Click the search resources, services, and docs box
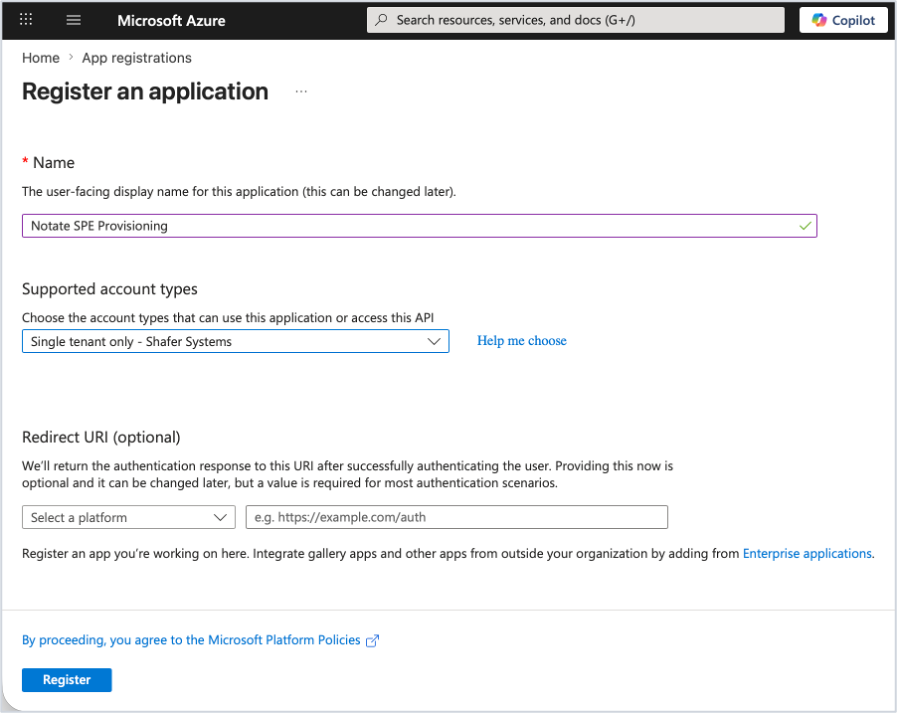Image resolution: width=898 pixels, height=714 pixels. (576, 20)
